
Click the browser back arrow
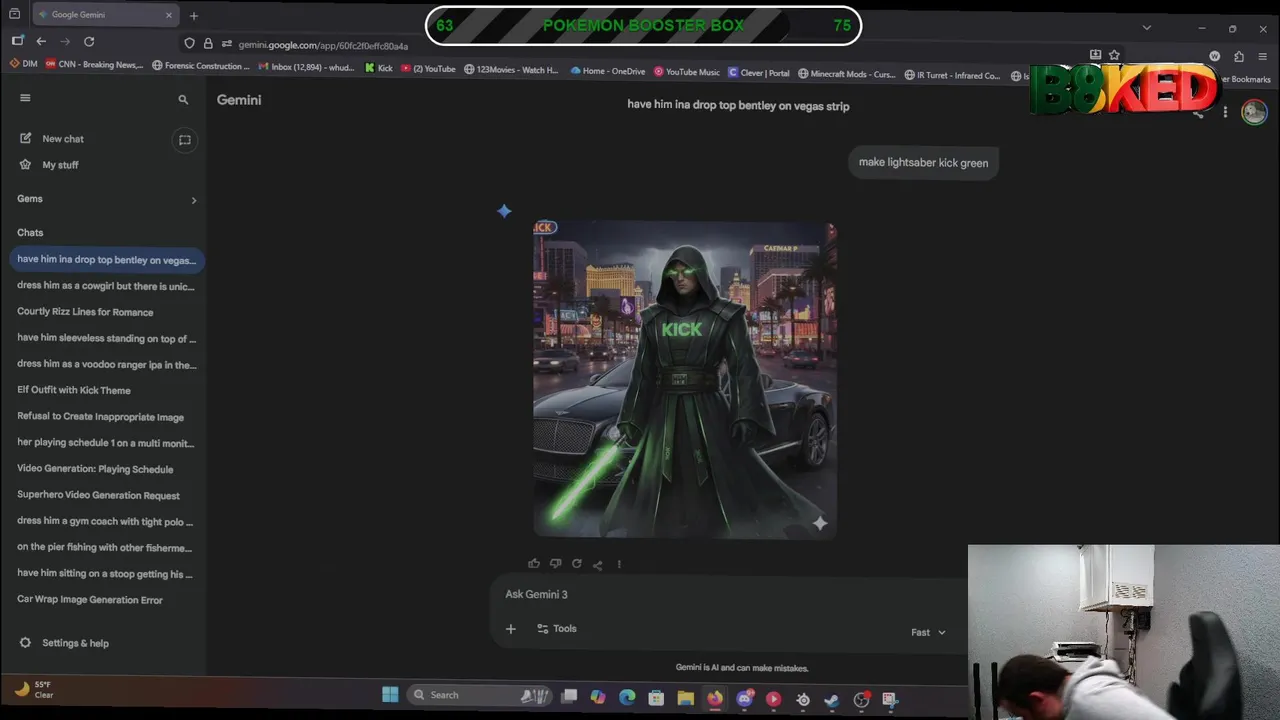(41, 41)
